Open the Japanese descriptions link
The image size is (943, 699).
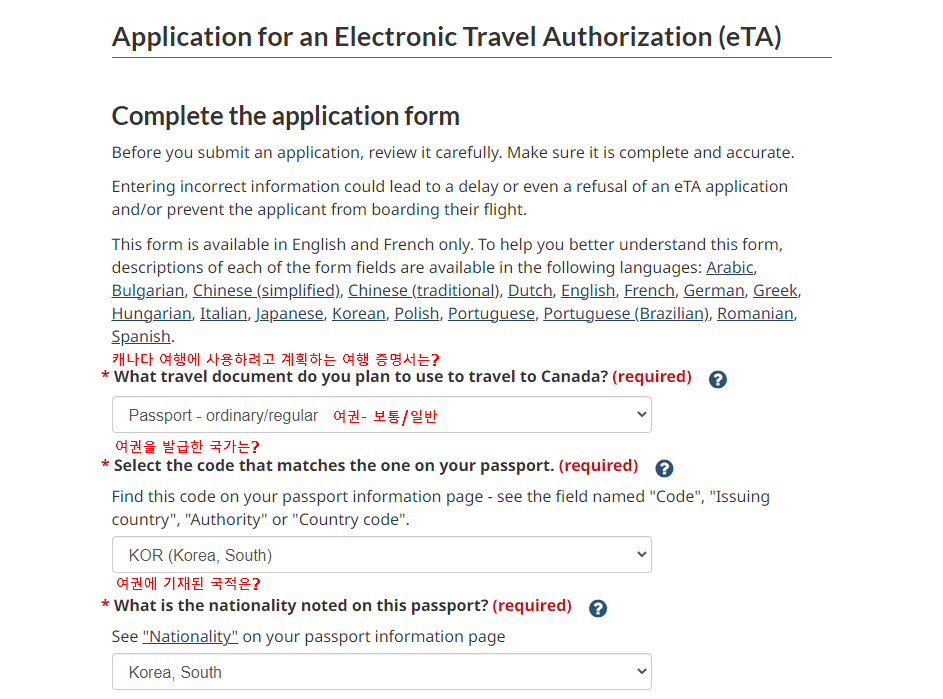(x=289, y=313)
